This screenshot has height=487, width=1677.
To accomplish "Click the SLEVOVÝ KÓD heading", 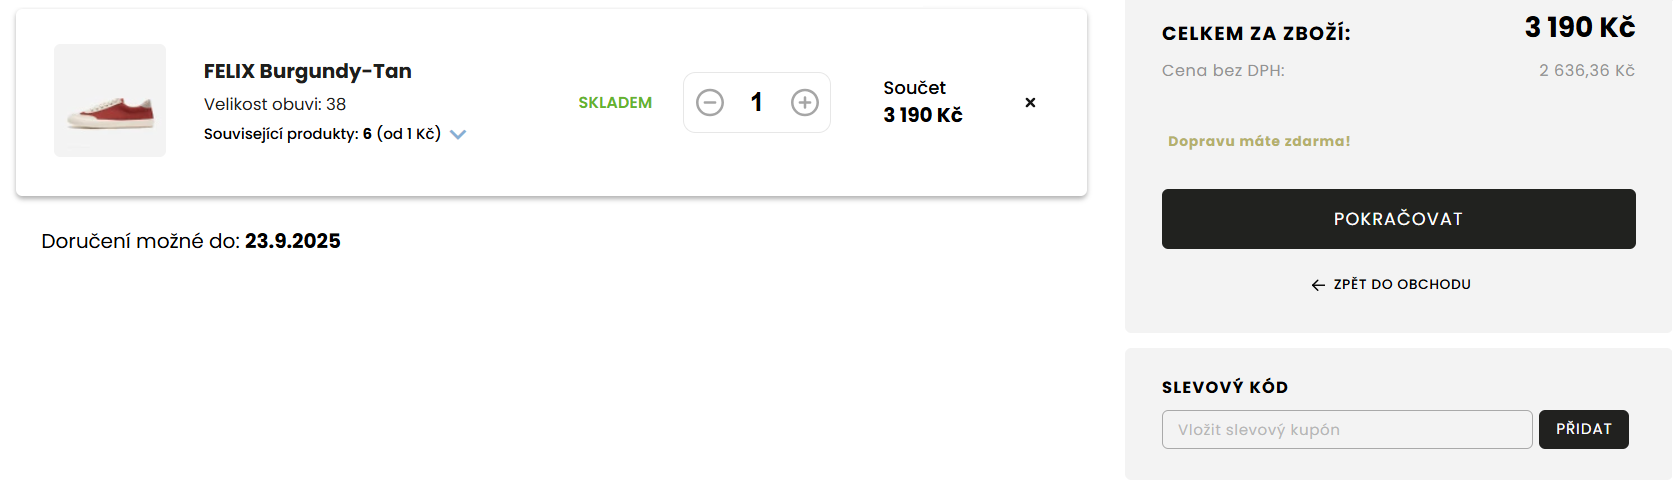I will (x=1224, y=388).
